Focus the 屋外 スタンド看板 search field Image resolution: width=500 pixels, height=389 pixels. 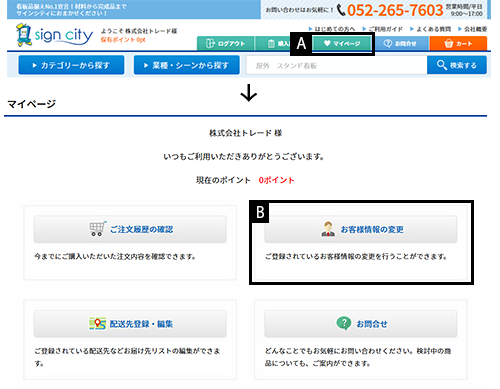[x=337, y=65]
